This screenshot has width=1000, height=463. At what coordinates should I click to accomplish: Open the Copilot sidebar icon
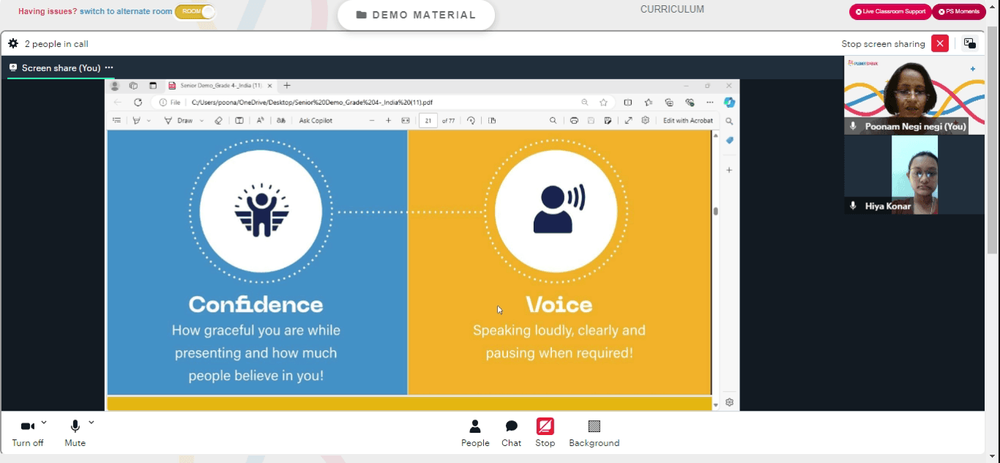point(730,102)
